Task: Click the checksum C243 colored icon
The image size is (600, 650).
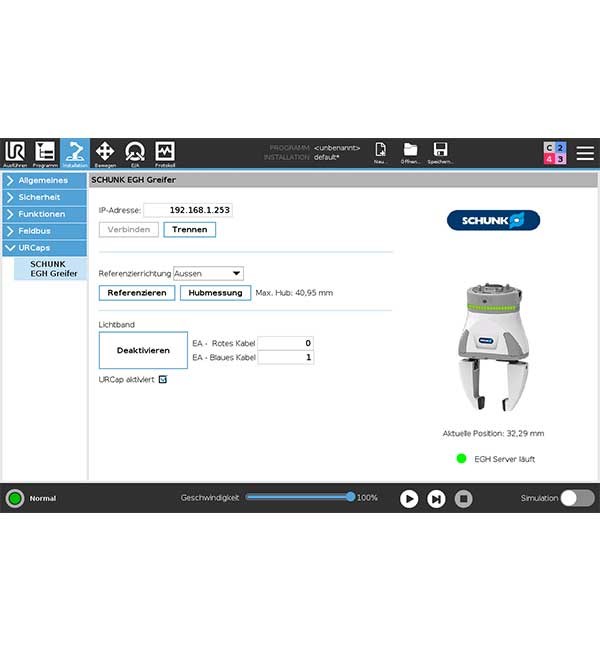Action: point(554,153)
